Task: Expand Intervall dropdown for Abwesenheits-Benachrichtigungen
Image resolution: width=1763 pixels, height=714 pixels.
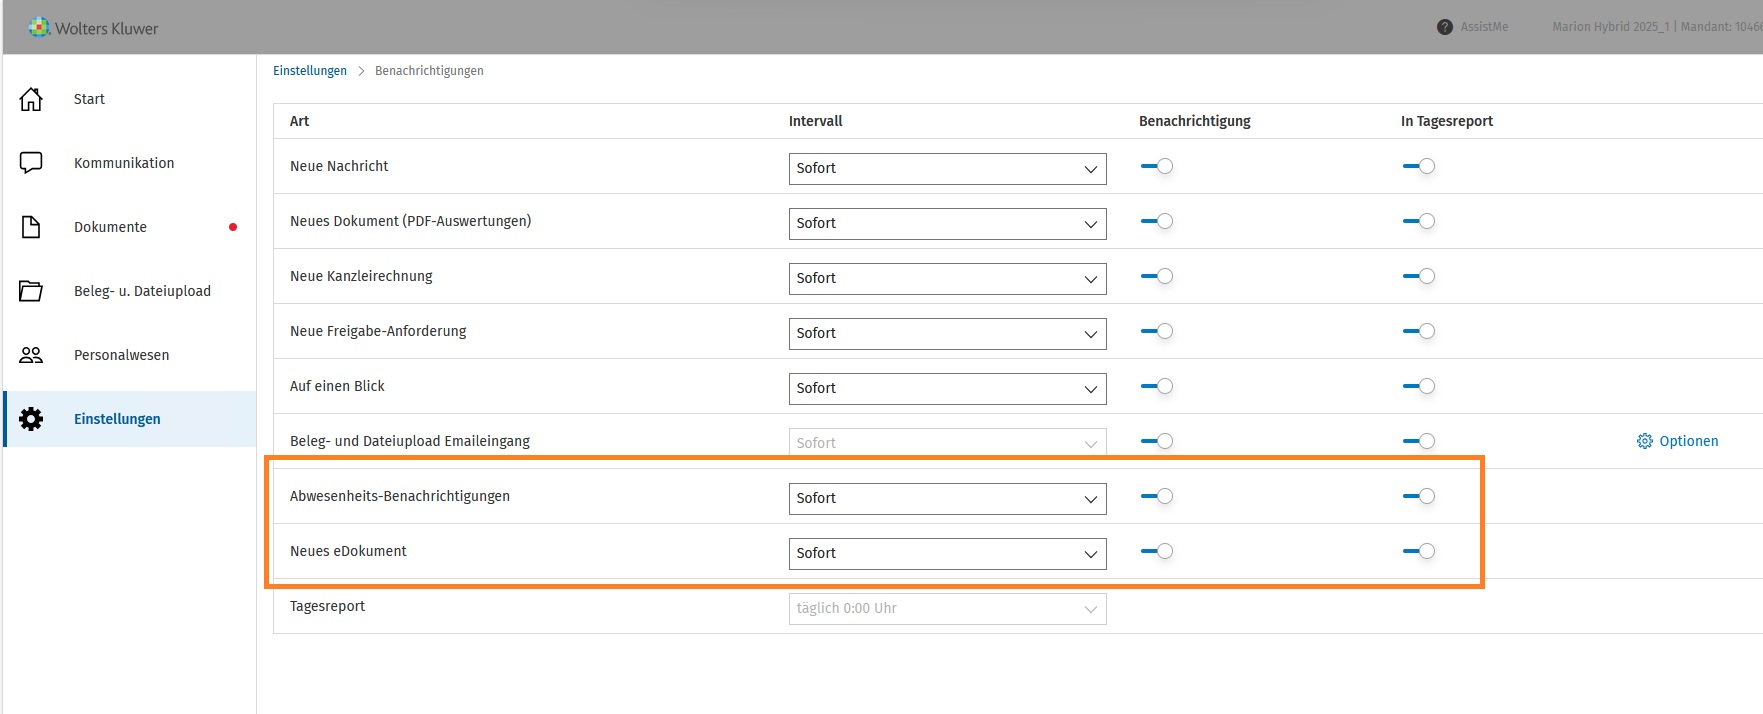Action: coord(947,499)
